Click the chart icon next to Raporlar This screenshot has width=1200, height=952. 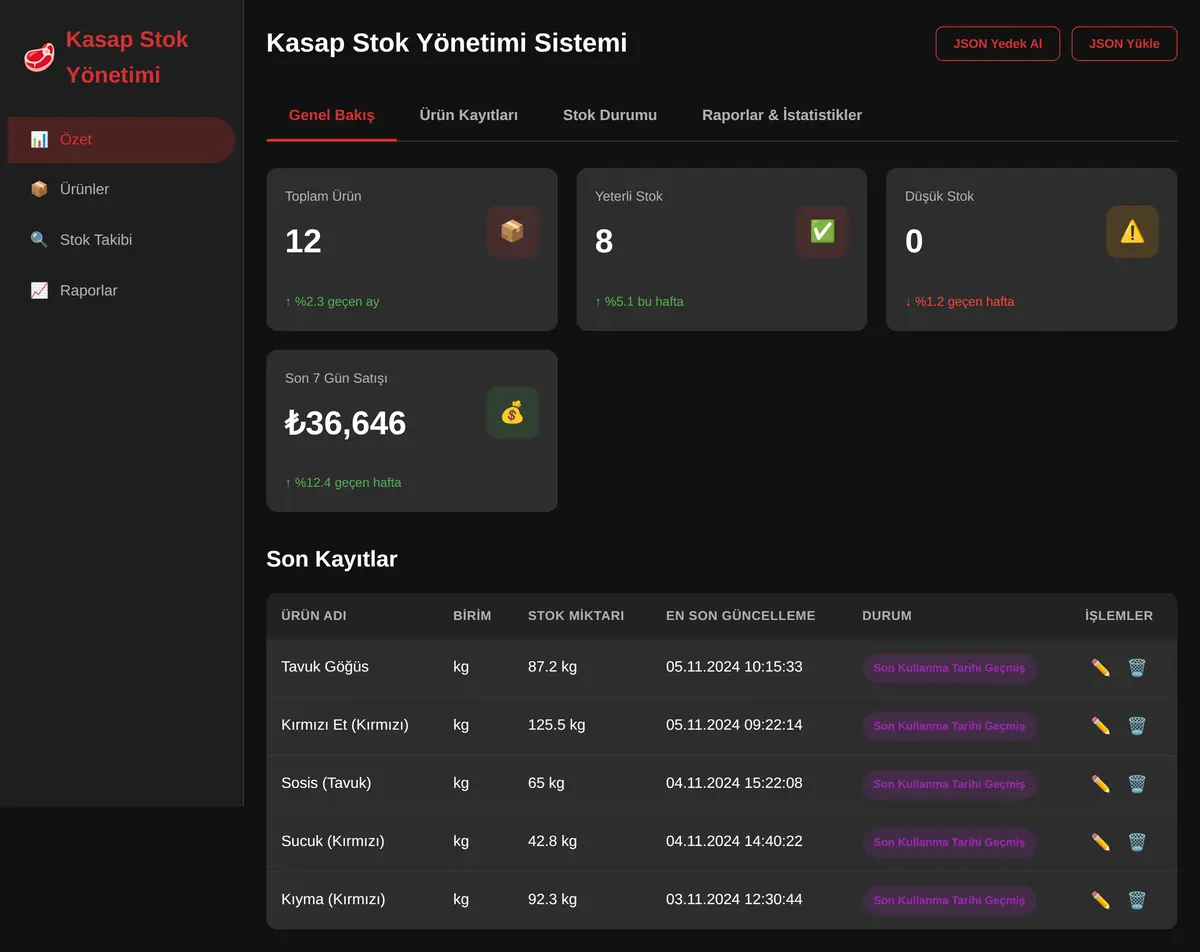[x=39, y=291]
